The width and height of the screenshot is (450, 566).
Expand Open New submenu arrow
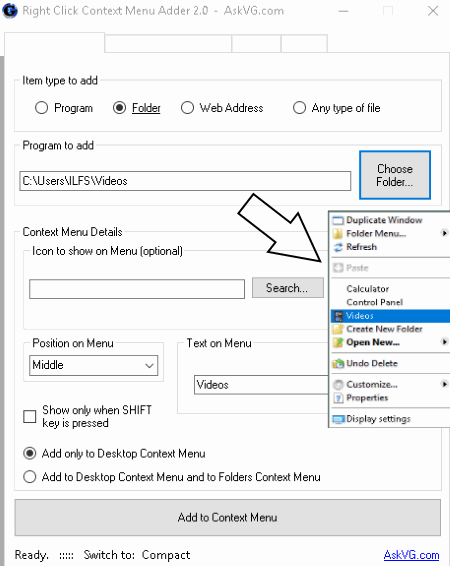pos(445,342)
